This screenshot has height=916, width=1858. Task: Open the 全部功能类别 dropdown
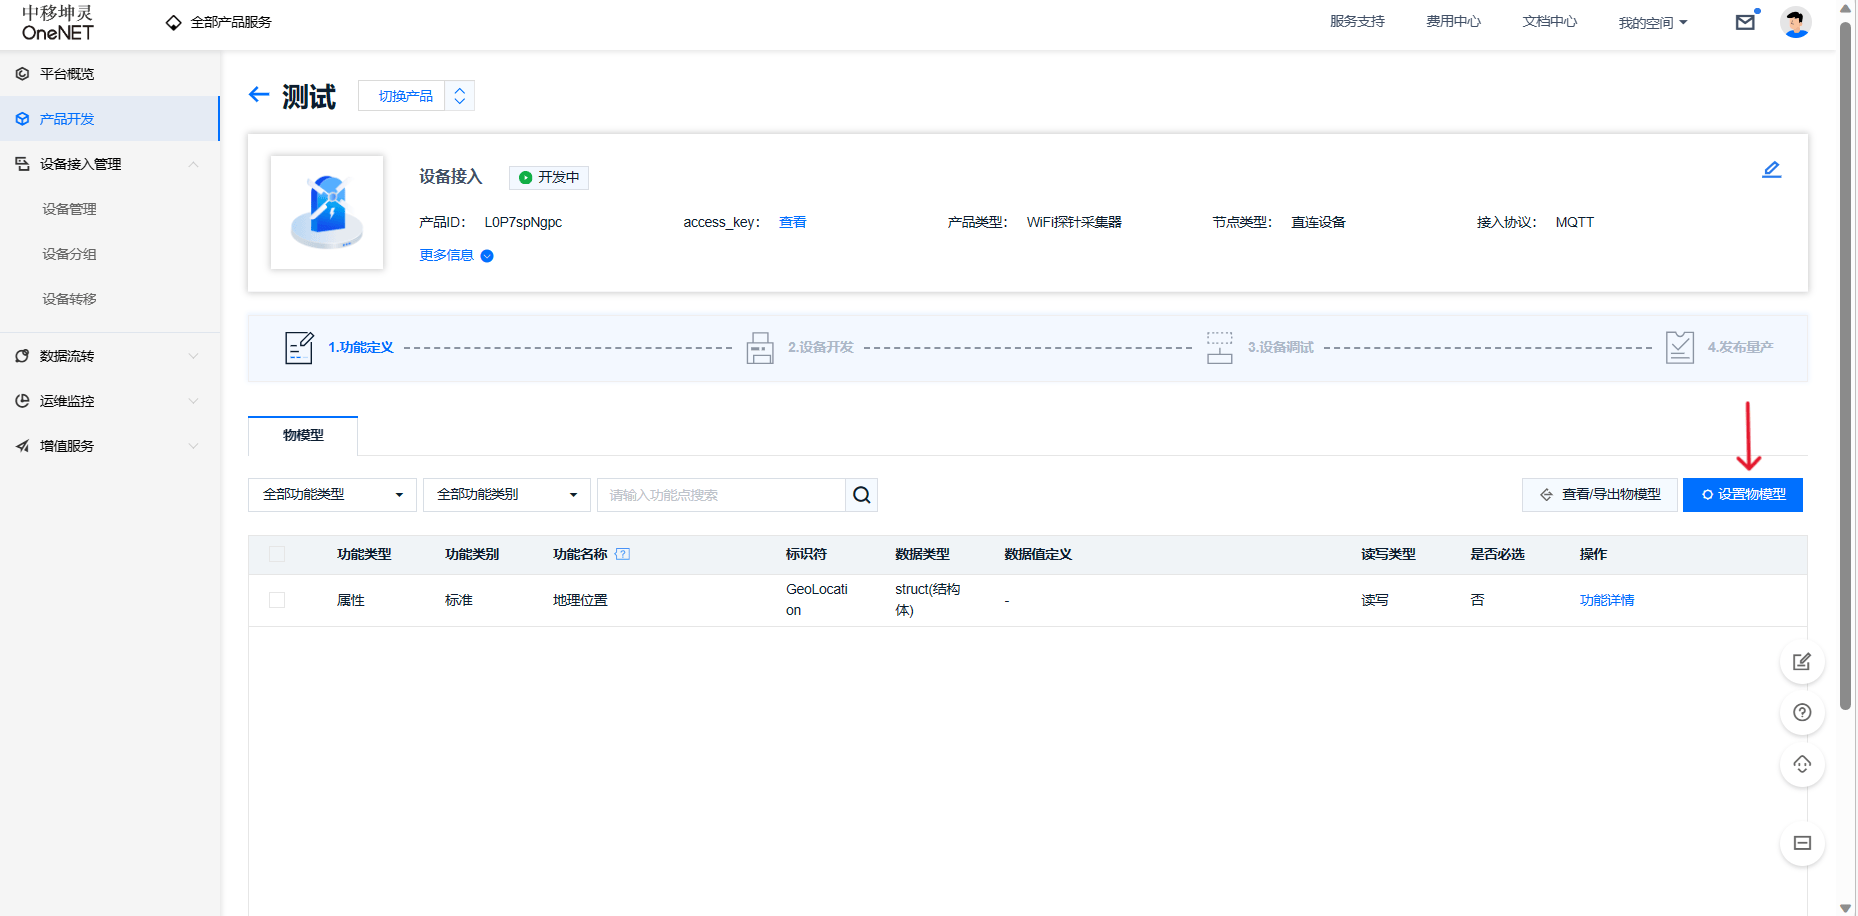pos(506,494)
